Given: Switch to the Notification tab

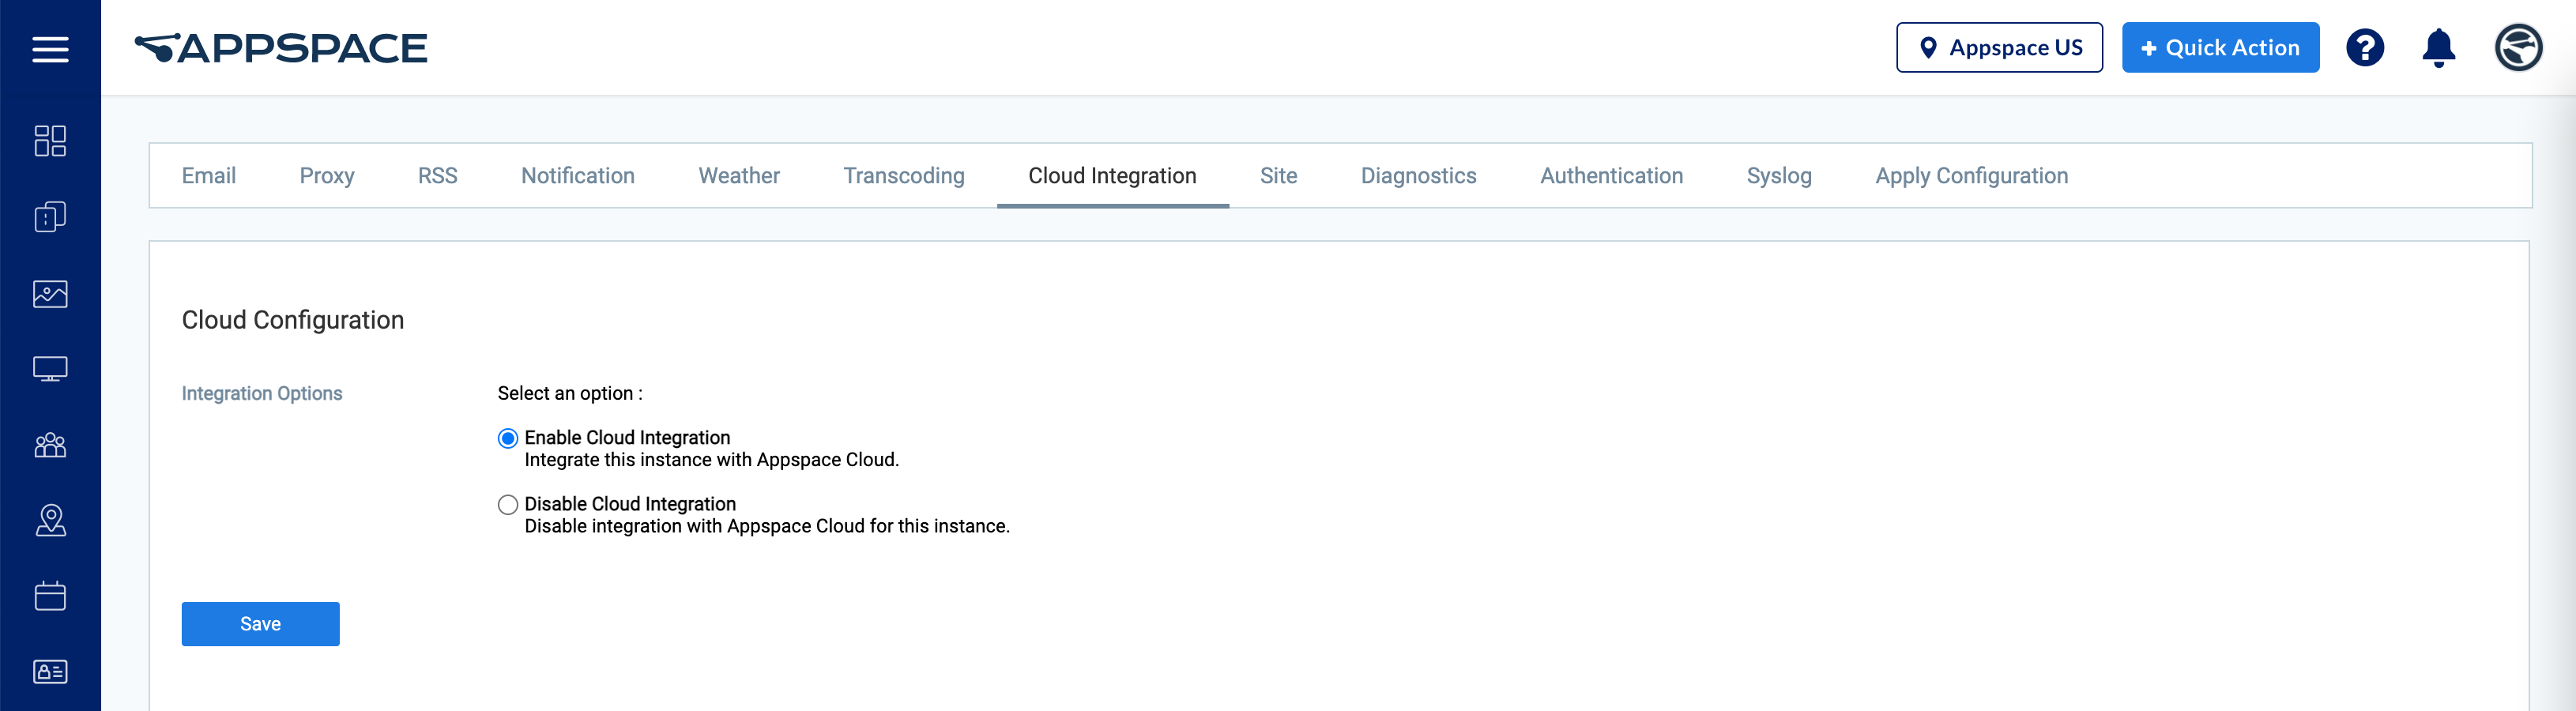Looking at the screenshot, I should (578, 176).
